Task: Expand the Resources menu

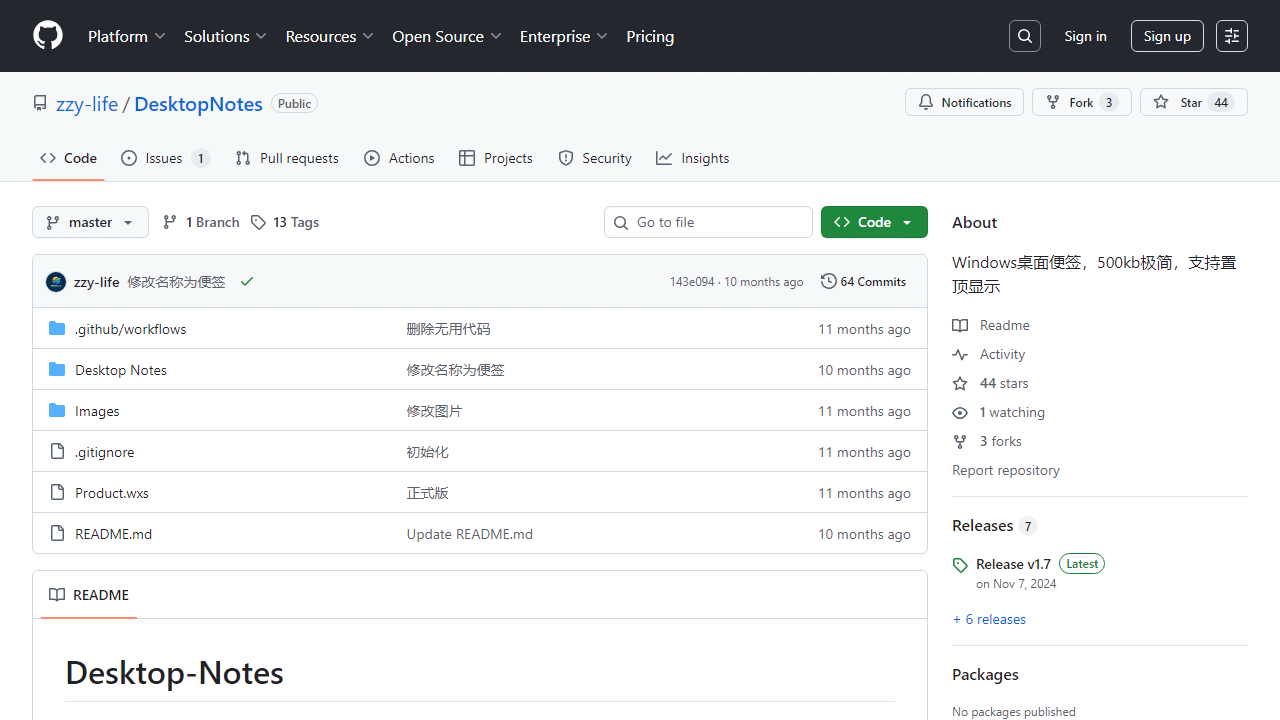Action: 329,36
